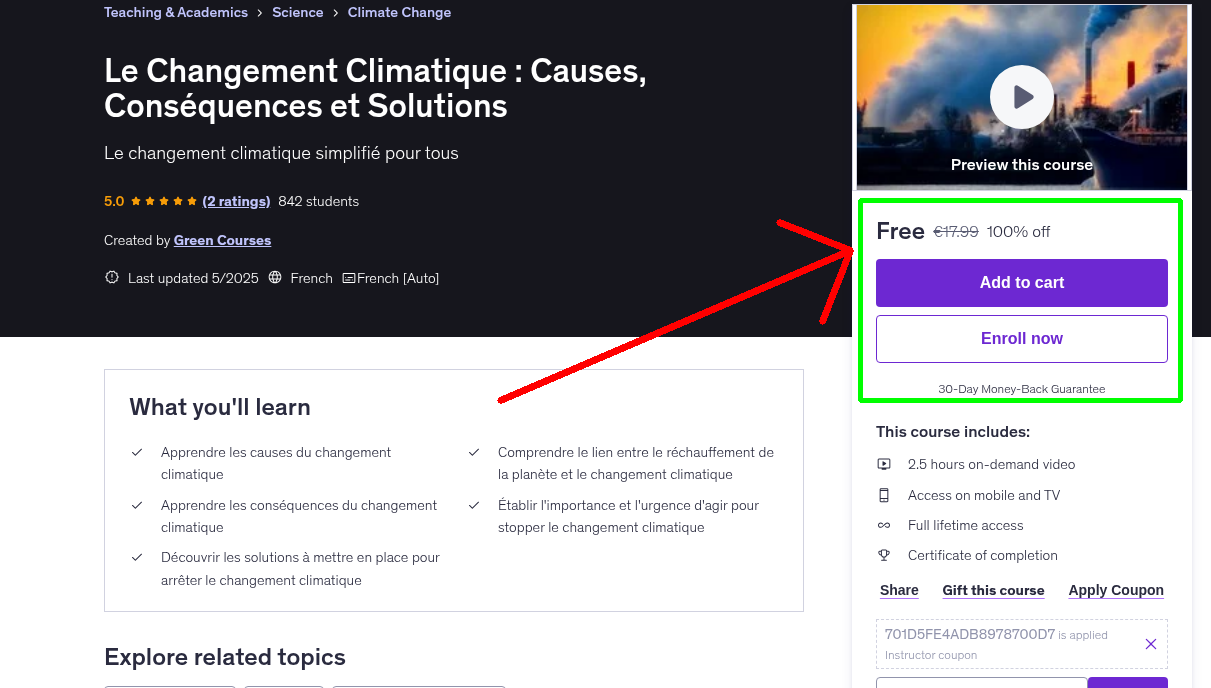Click the clock icon beside Last updated
The height and width of the screenshot is (688, 1211).
point(111,278)
